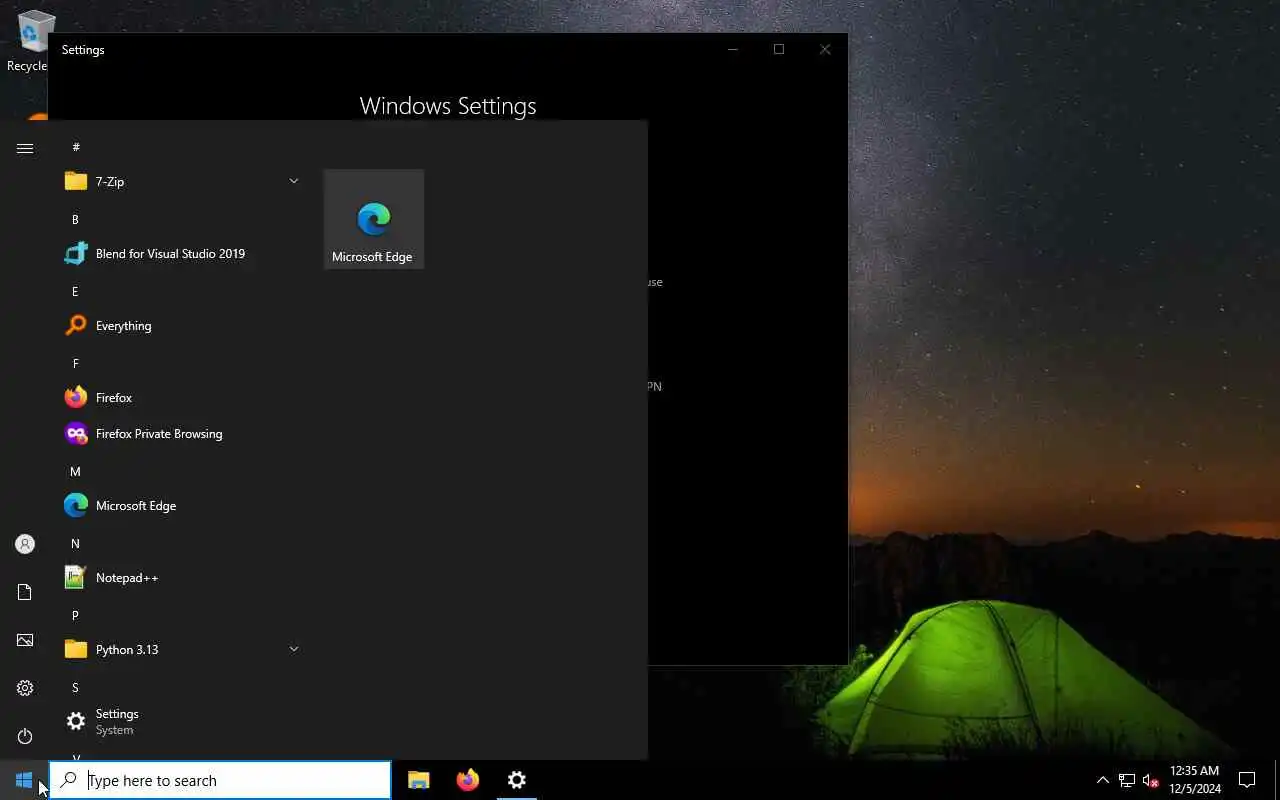Click the Power icon in Start sidebar
This screenshot has height=800, width=1280.
25,736
